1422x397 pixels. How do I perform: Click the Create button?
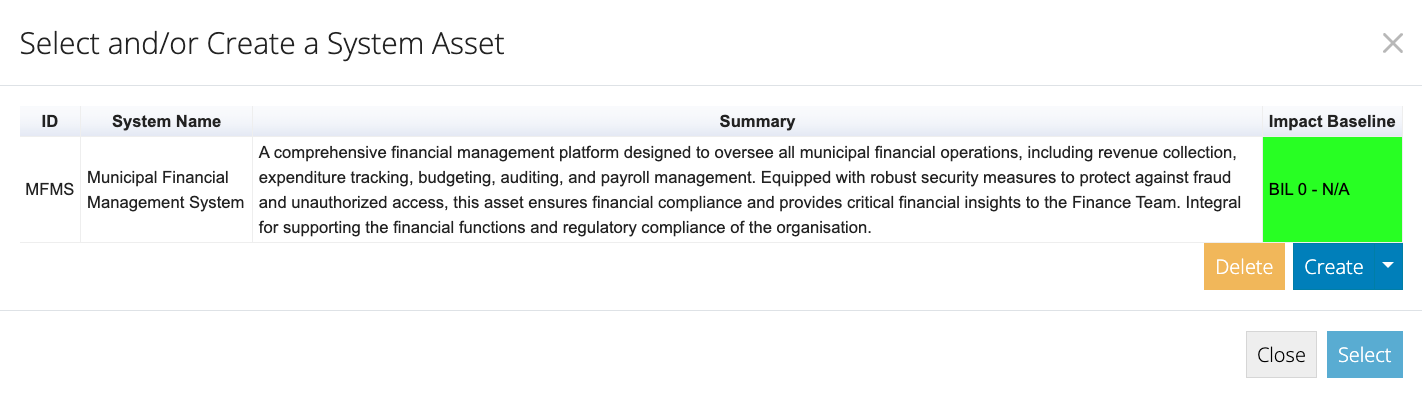pos(1333,267)
